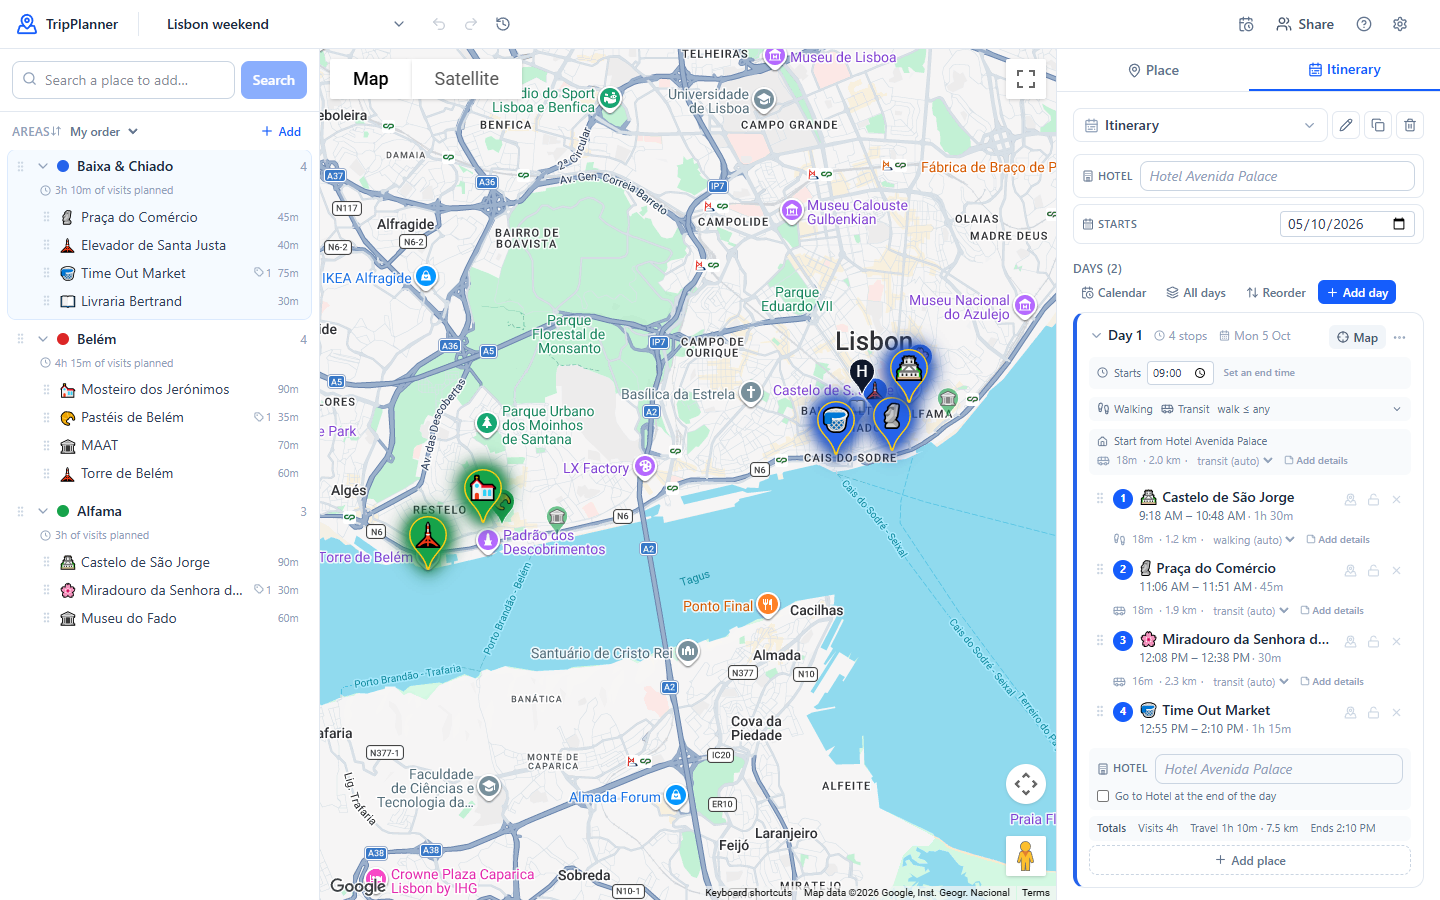Click the Torre de Belém map pin
The height and width of the screenshot is (900, 1440).
428,540
